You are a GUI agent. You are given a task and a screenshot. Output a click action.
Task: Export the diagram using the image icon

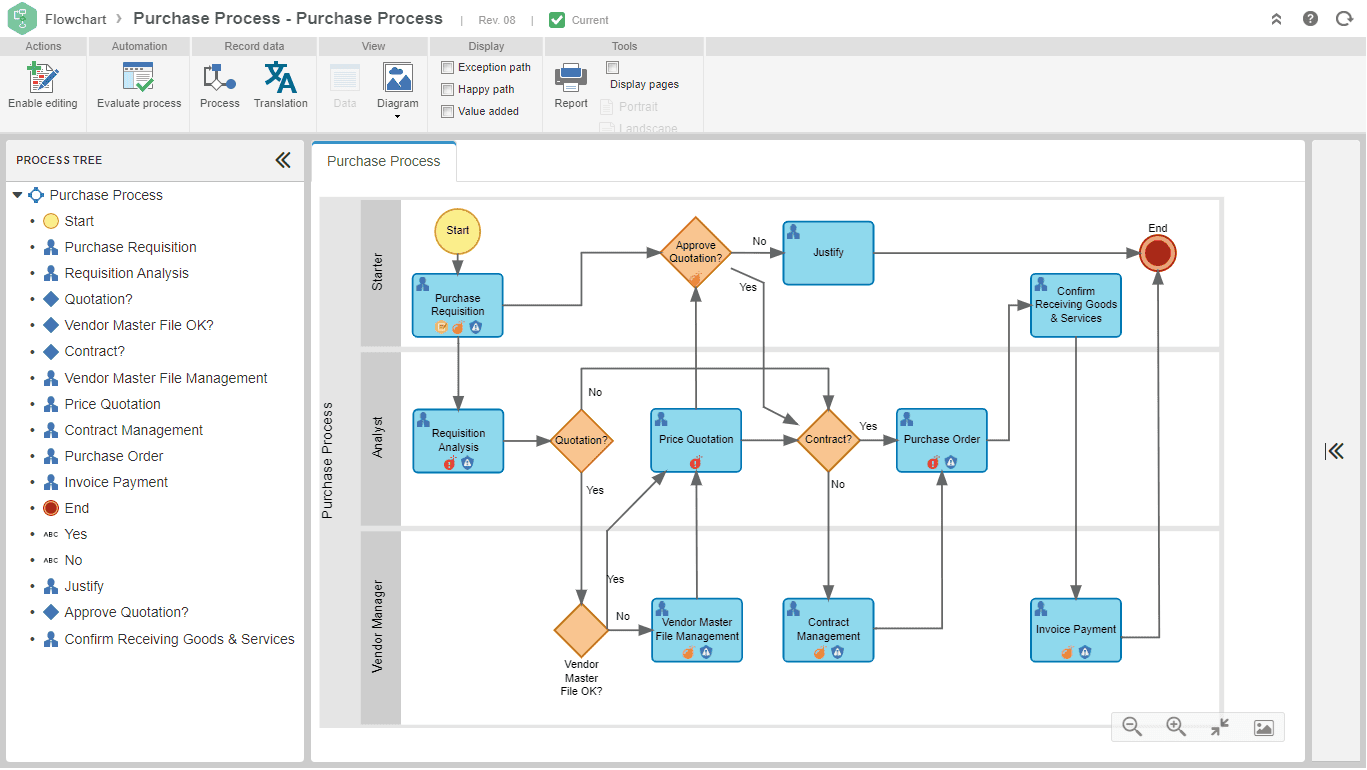click(1263, 727)
